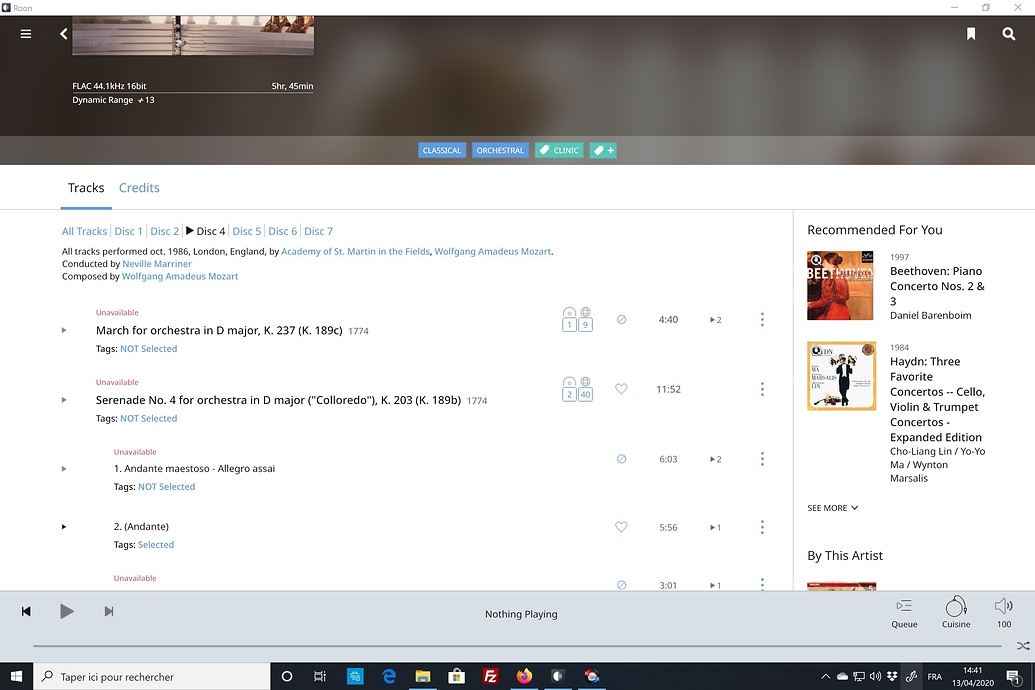This screenshot has width=1035, height=690.
Task: Switch to the Credits tab
Action: [x=139, y=188]
